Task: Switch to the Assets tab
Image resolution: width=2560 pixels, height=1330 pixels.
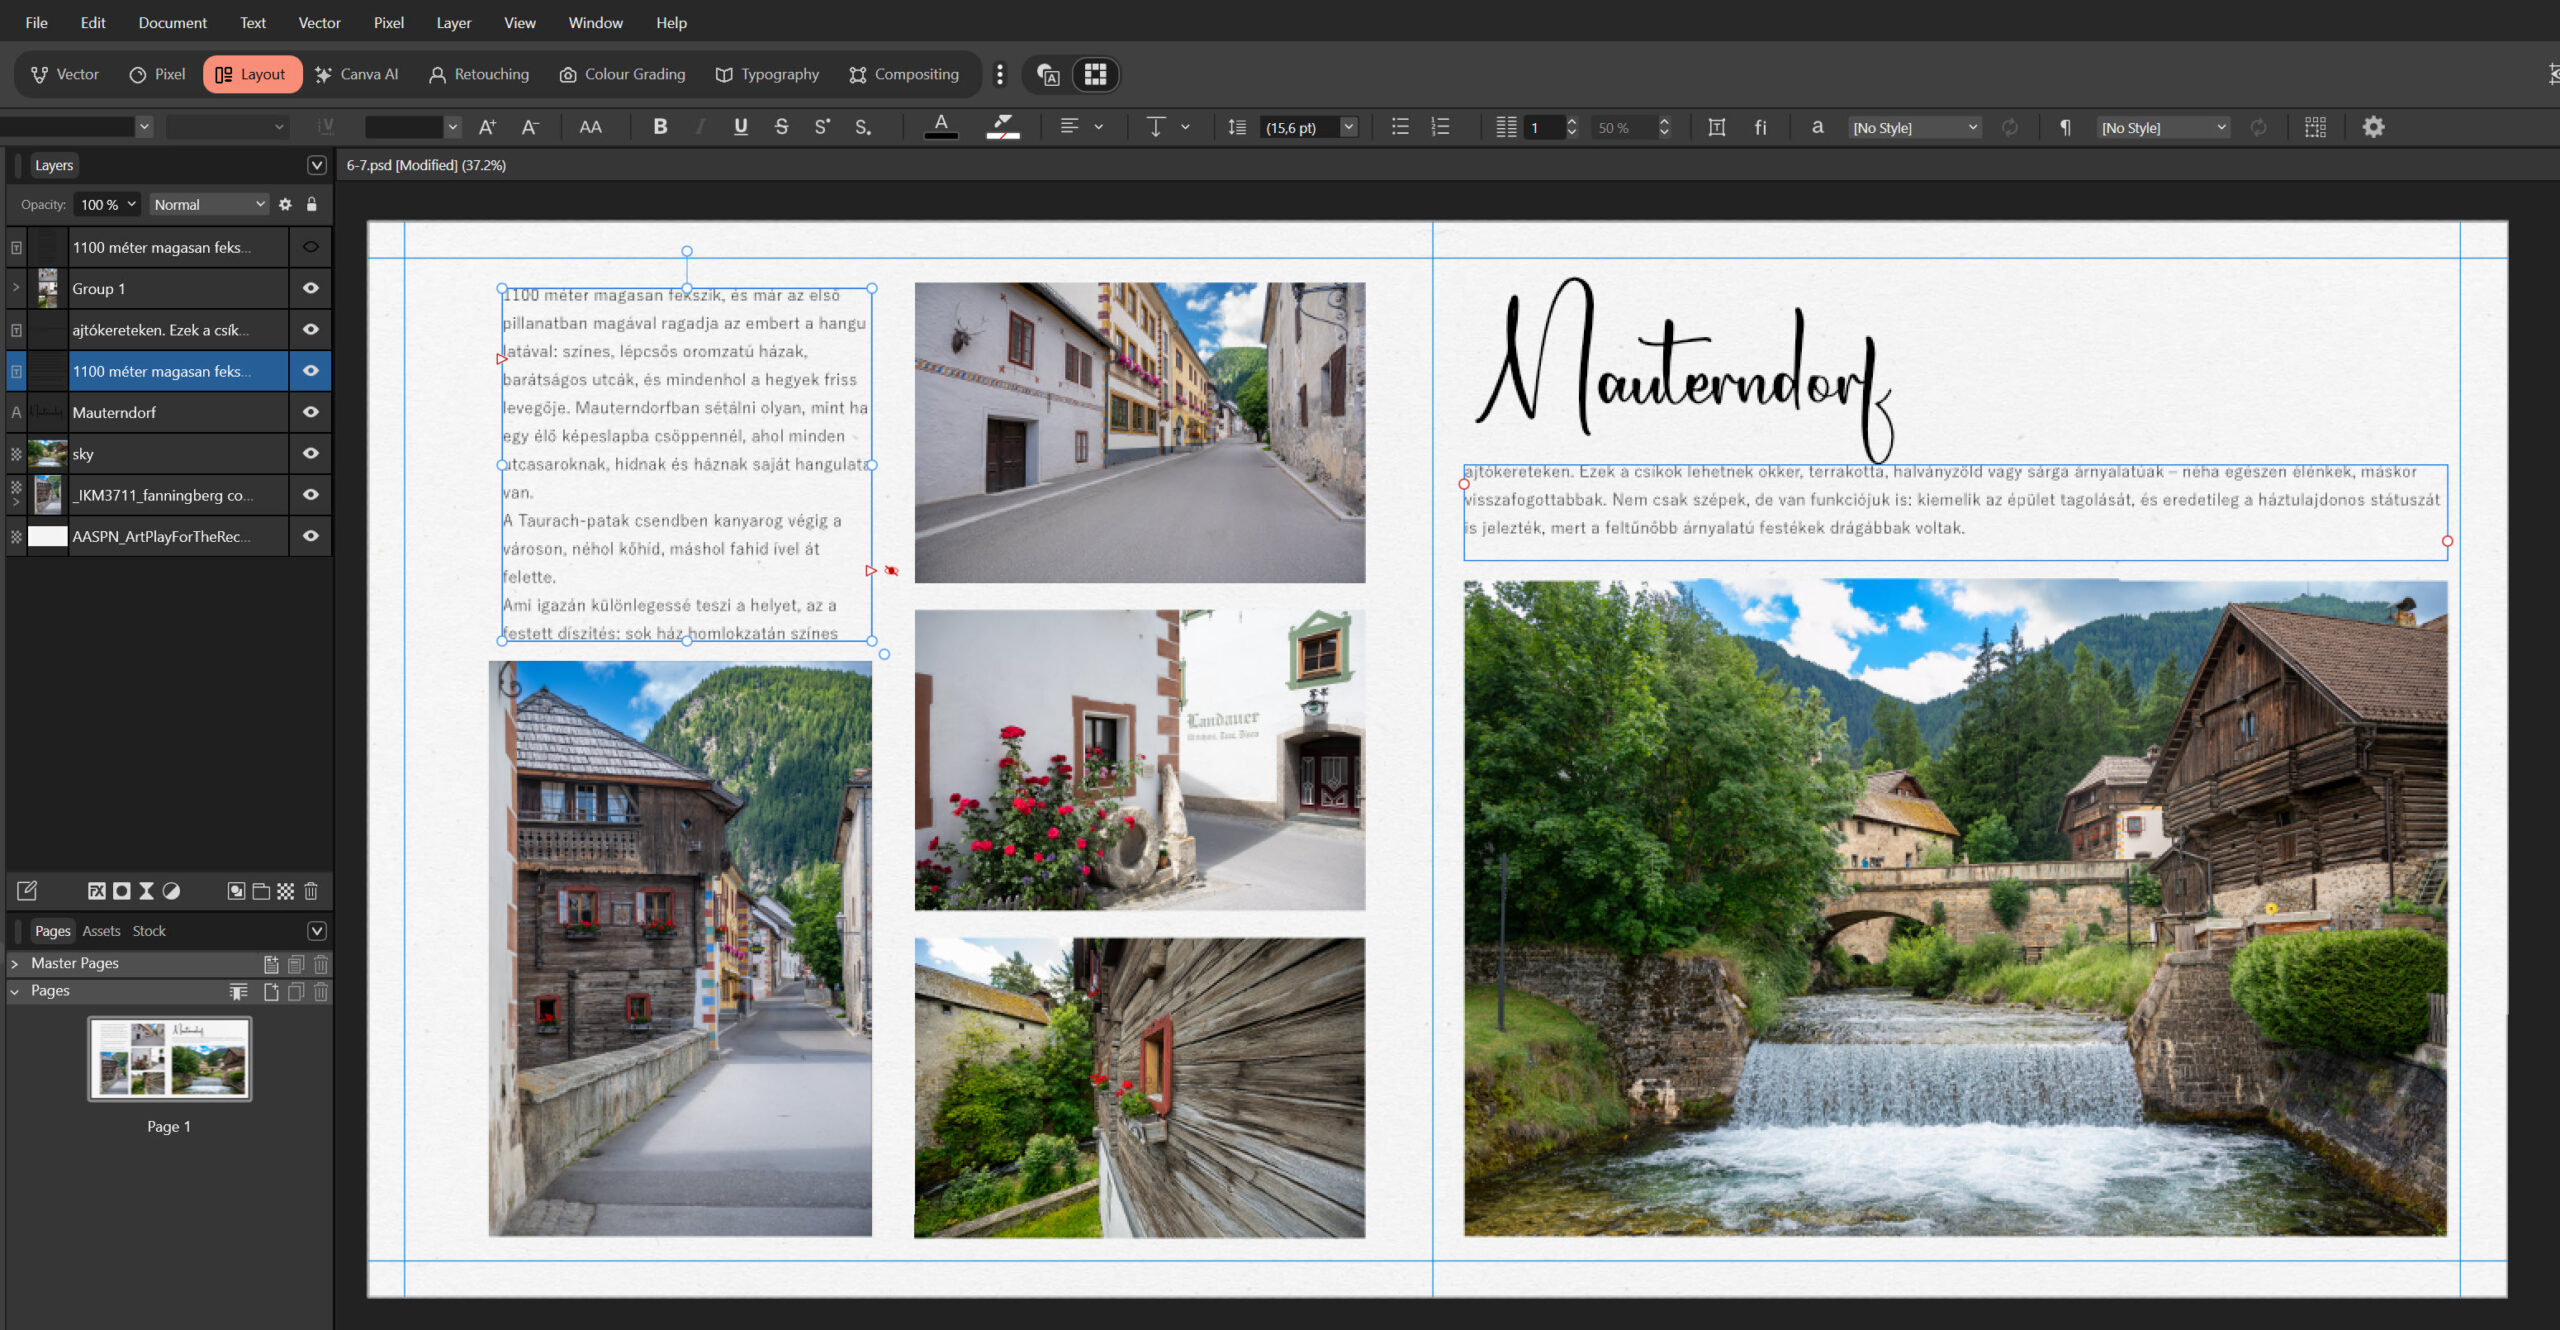Action: [101, 931]
